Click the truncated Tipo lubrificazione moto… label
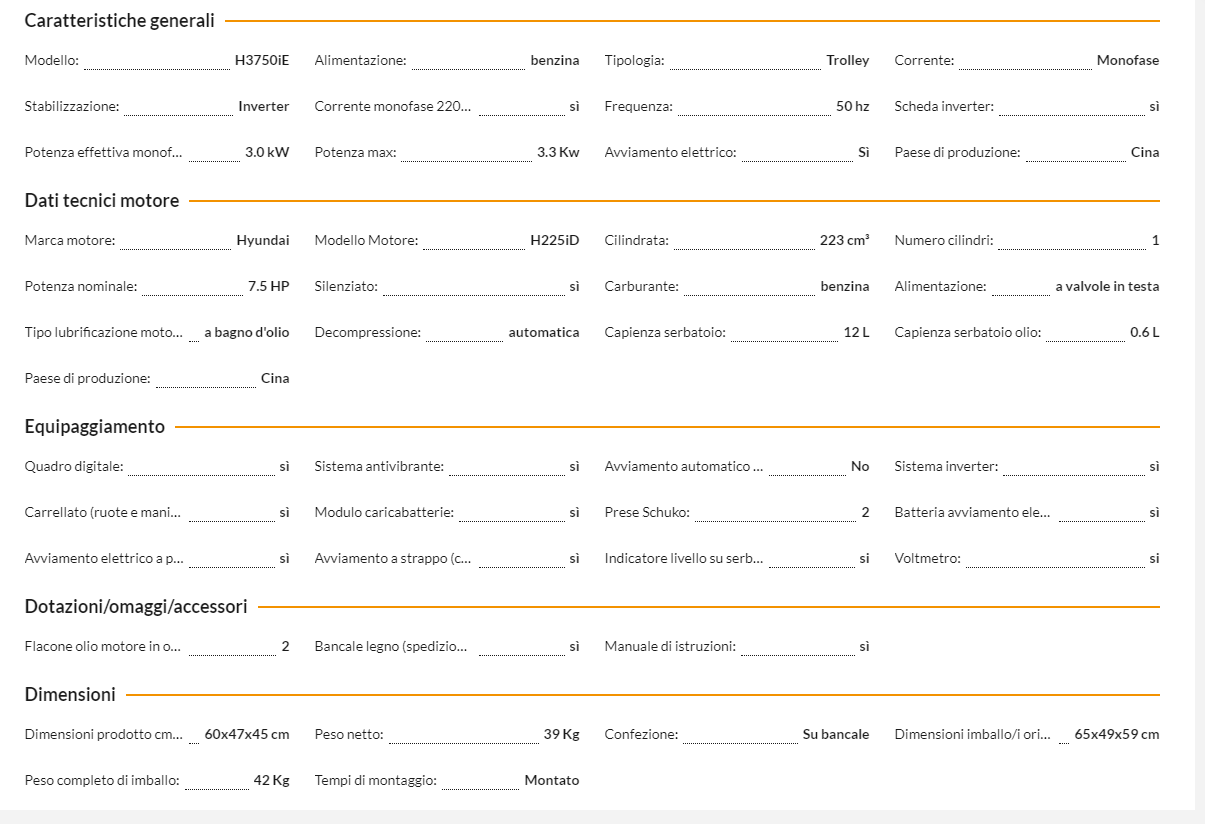The width and height of the screenshot is (1205, 824). (104, 332)
